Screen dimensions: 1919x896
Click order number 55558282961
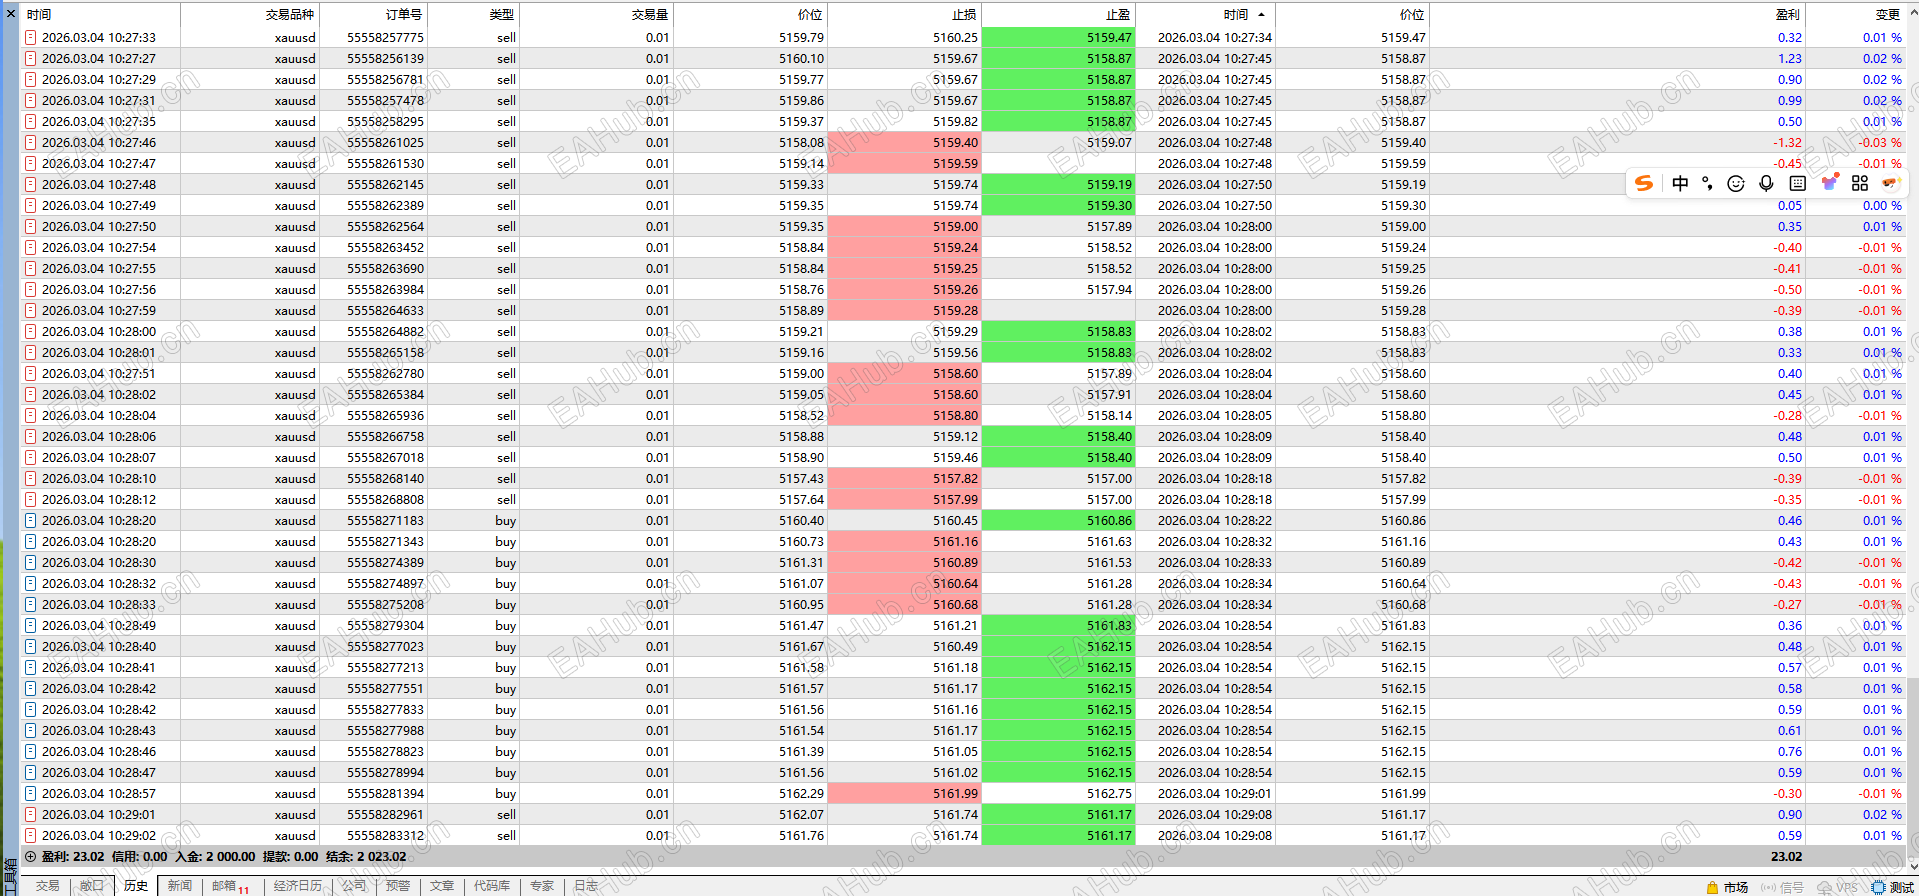pyautogui.click(x=385, y=815)
